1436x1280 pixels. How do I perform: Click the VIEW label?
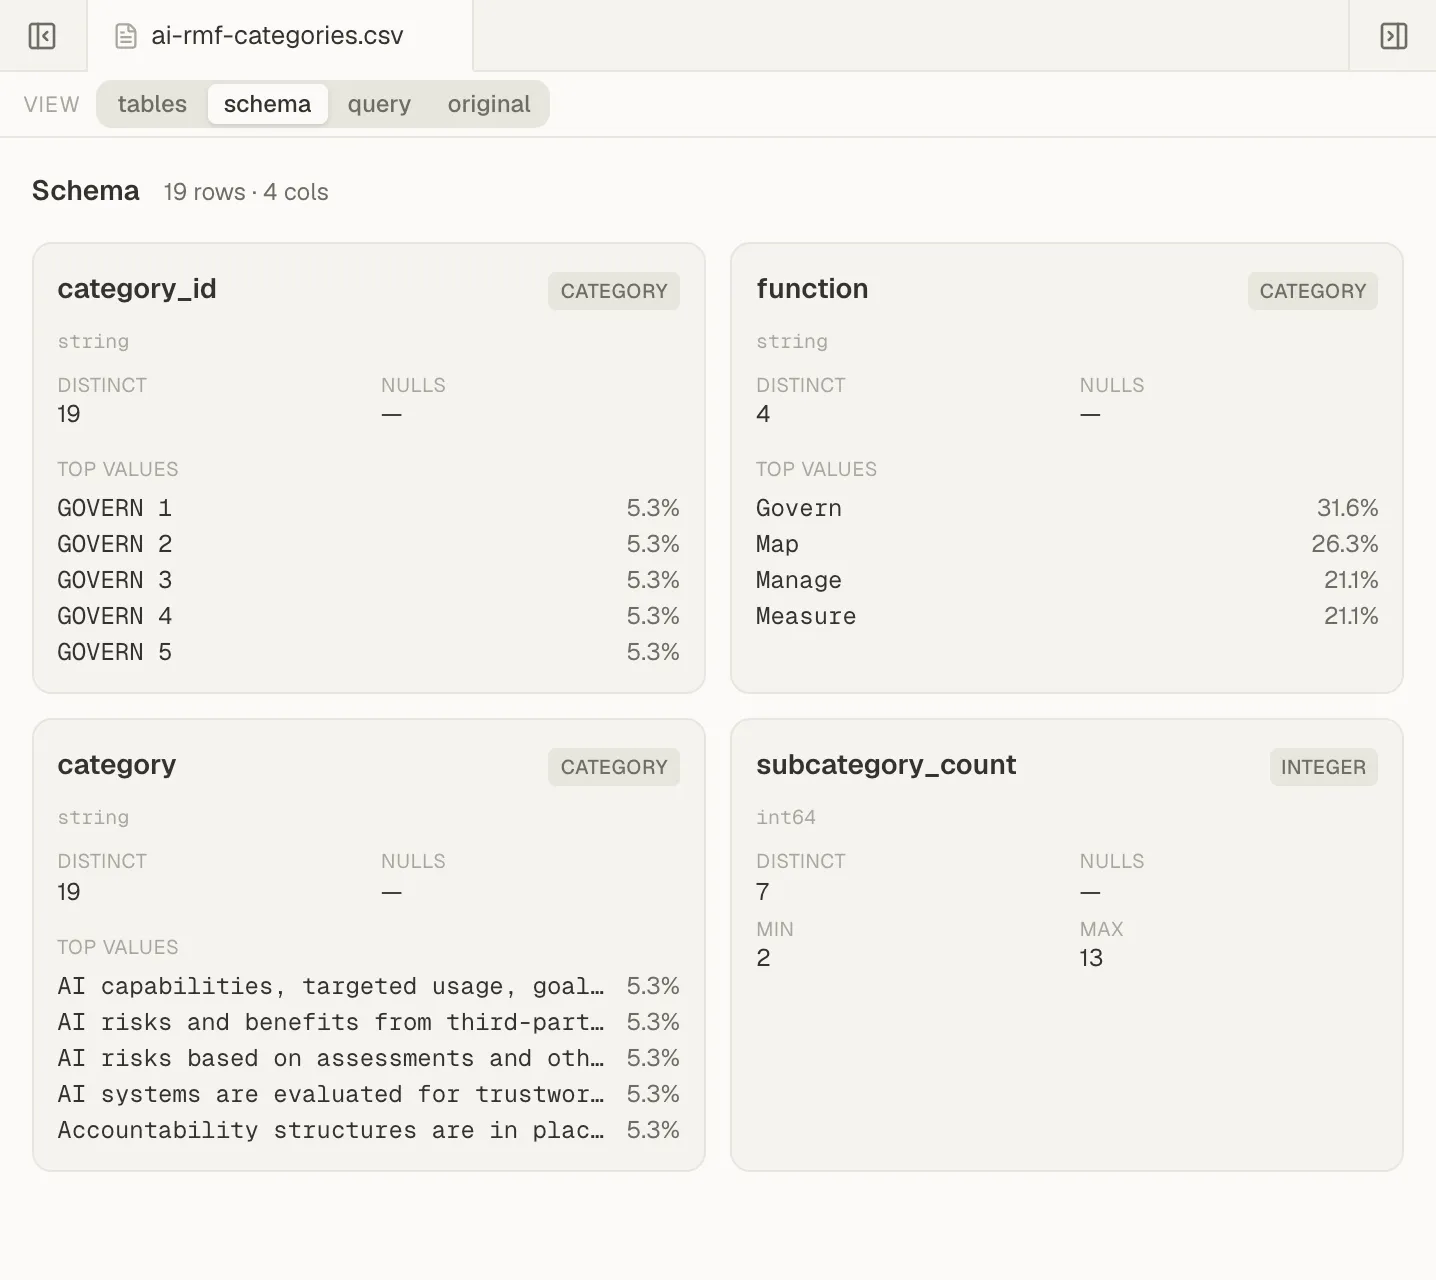(52, 105)
